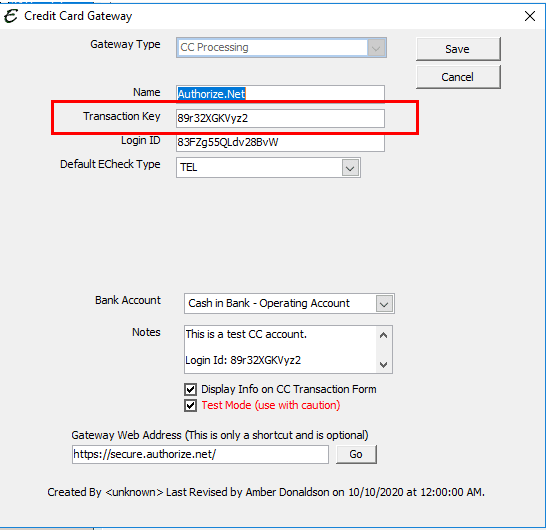Toggle Display Info on CC Transaction Form
This screenshot has width=546, height=530.
click(x=190, y=389)
